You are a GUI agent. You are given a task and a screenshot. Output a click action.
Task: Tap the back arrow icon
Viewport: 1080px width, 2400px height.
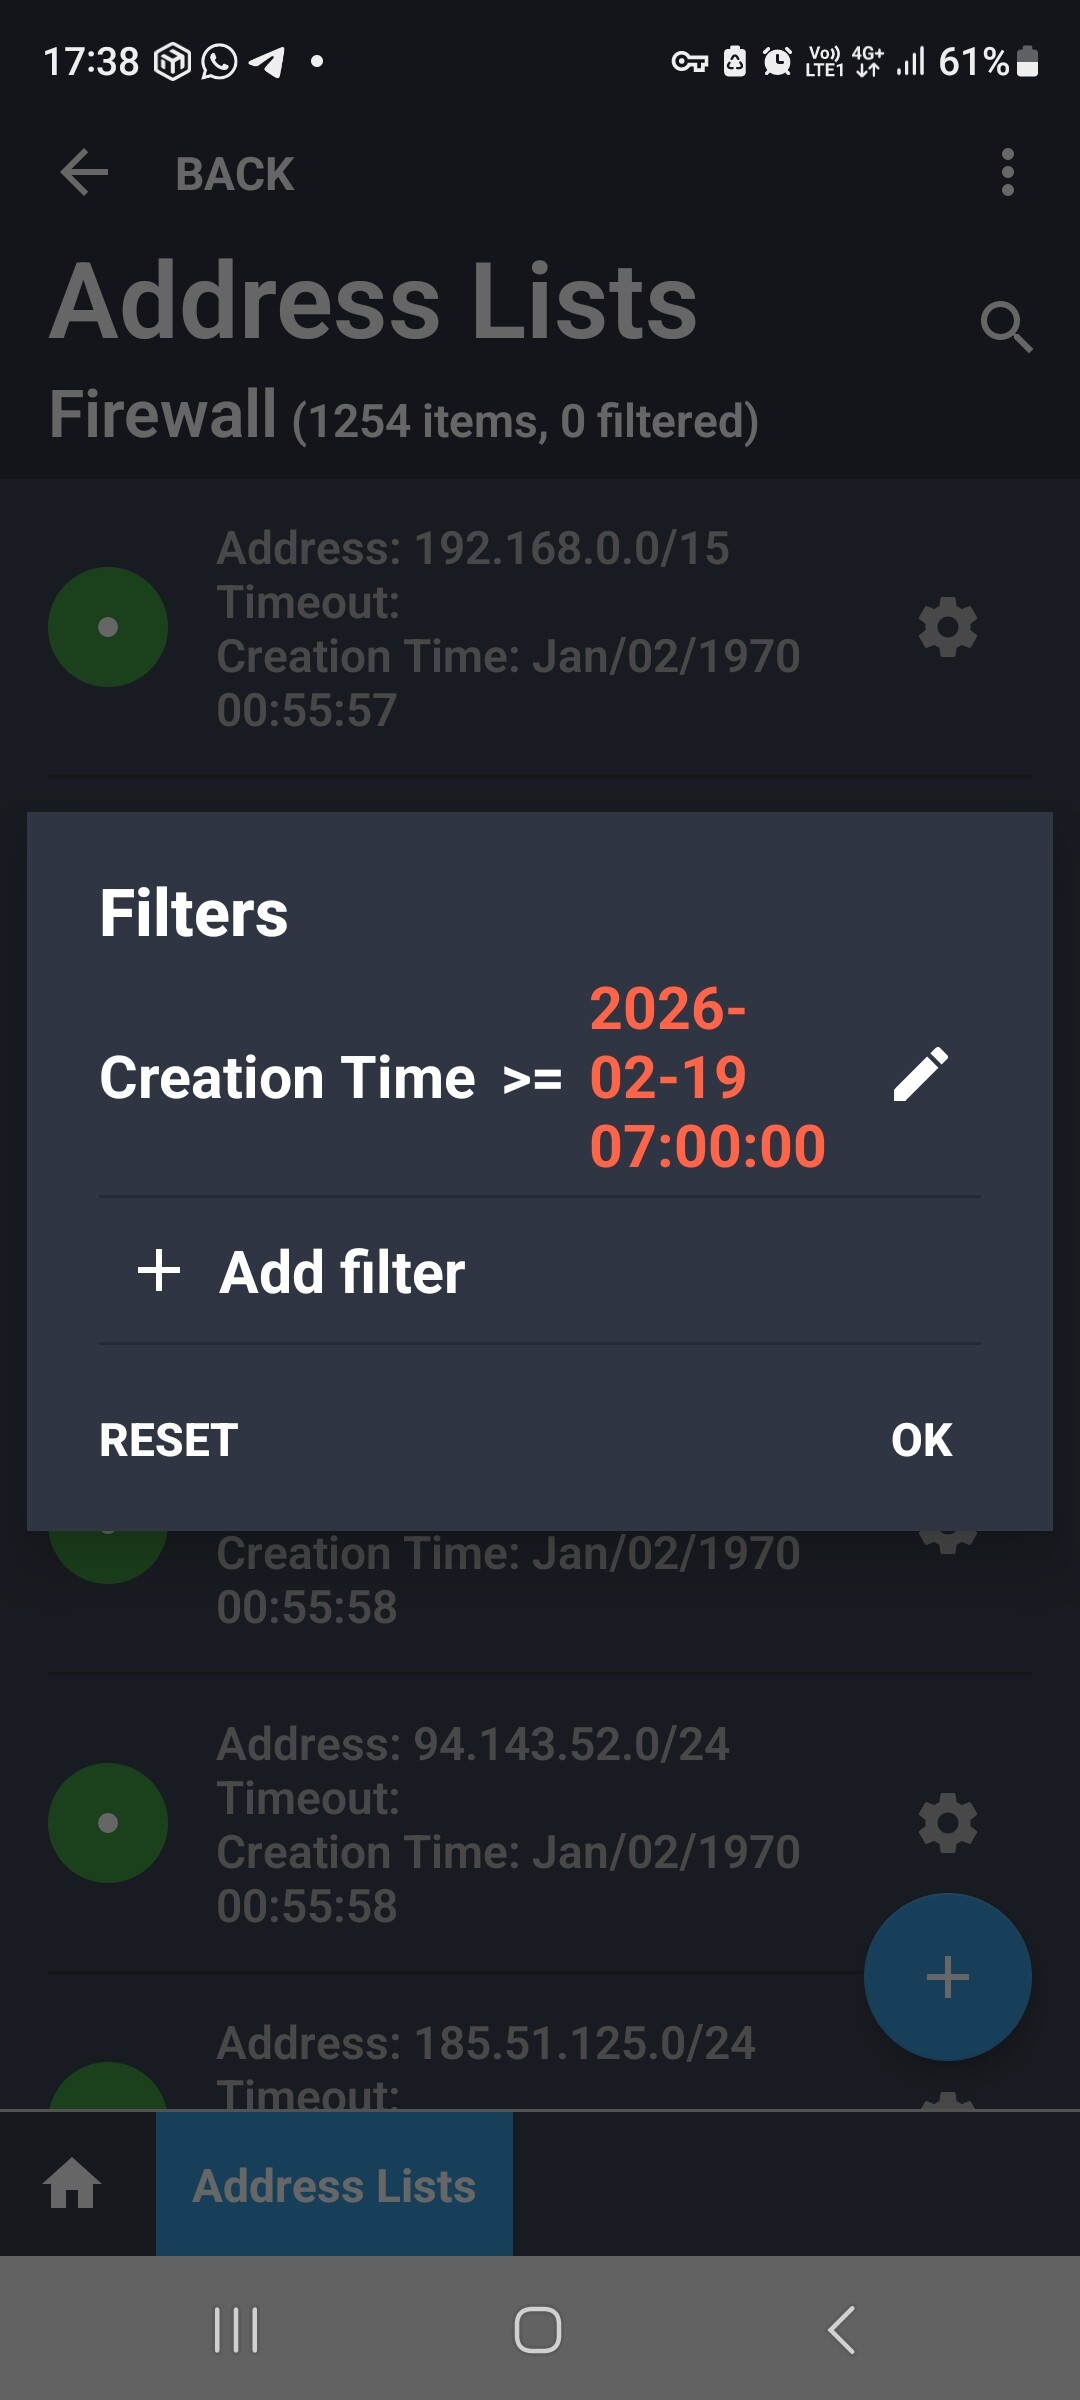[x=84, y=173]
